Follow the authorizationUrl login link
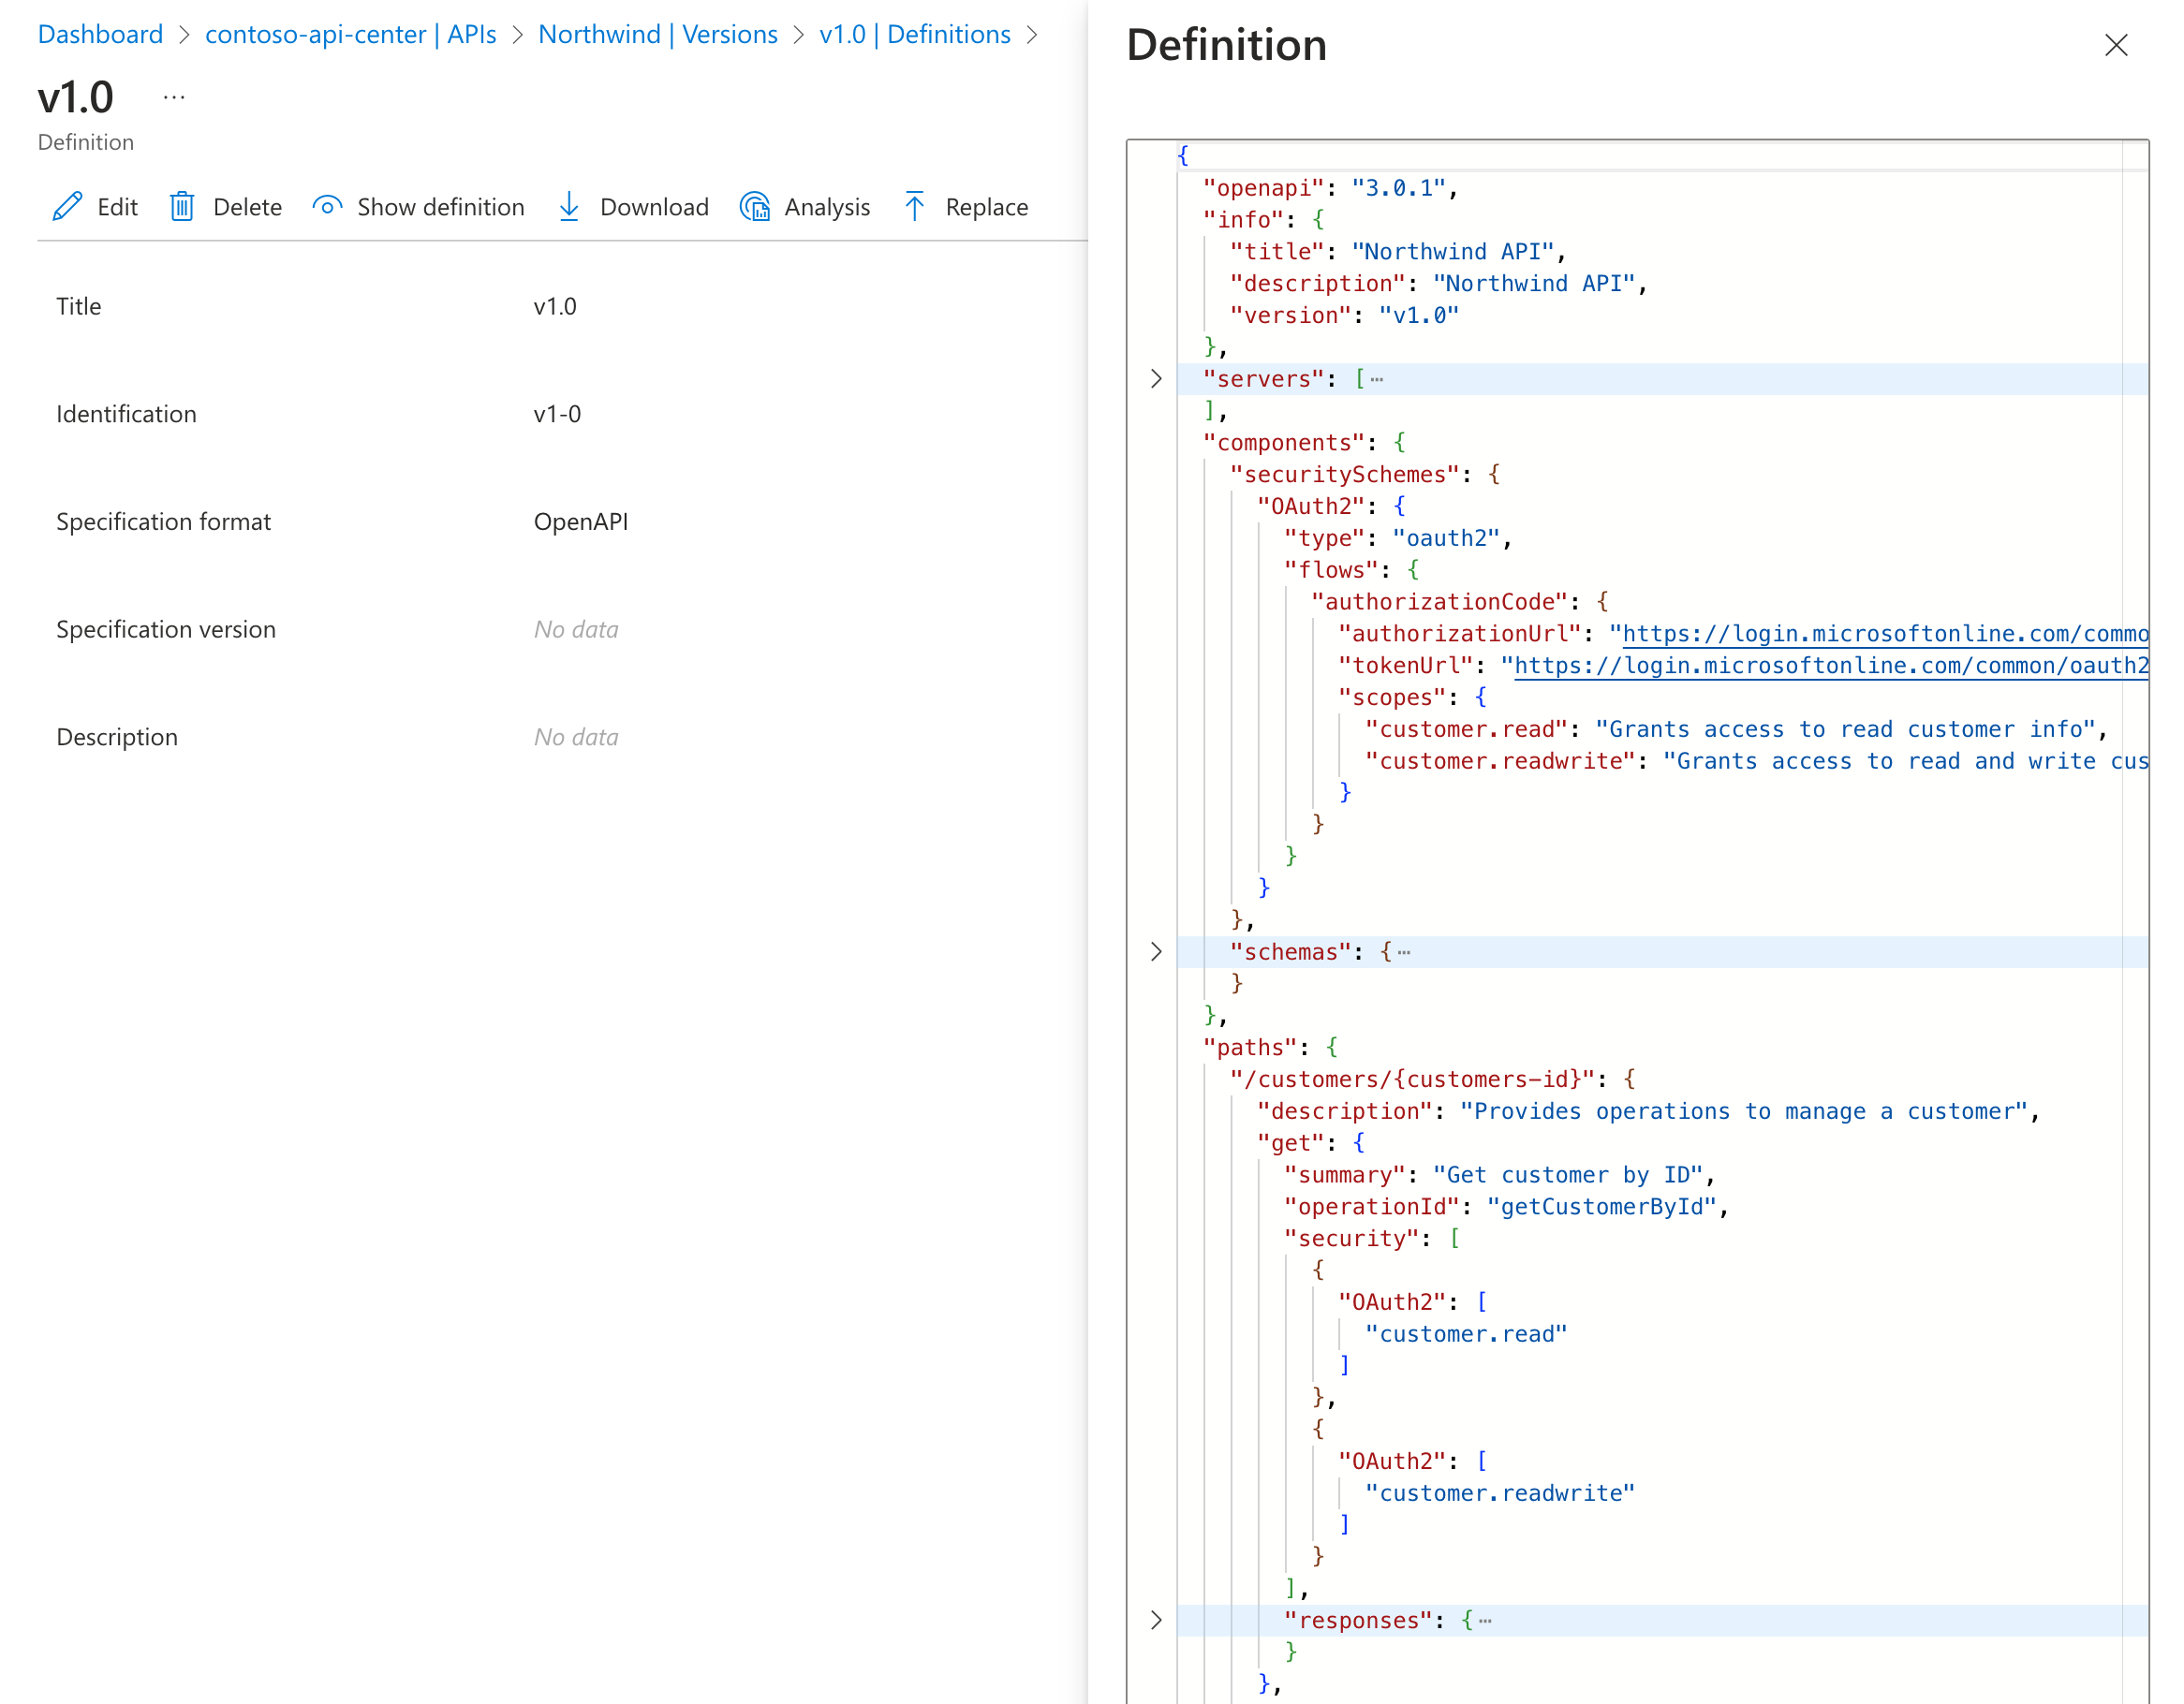 (1884, 634)
